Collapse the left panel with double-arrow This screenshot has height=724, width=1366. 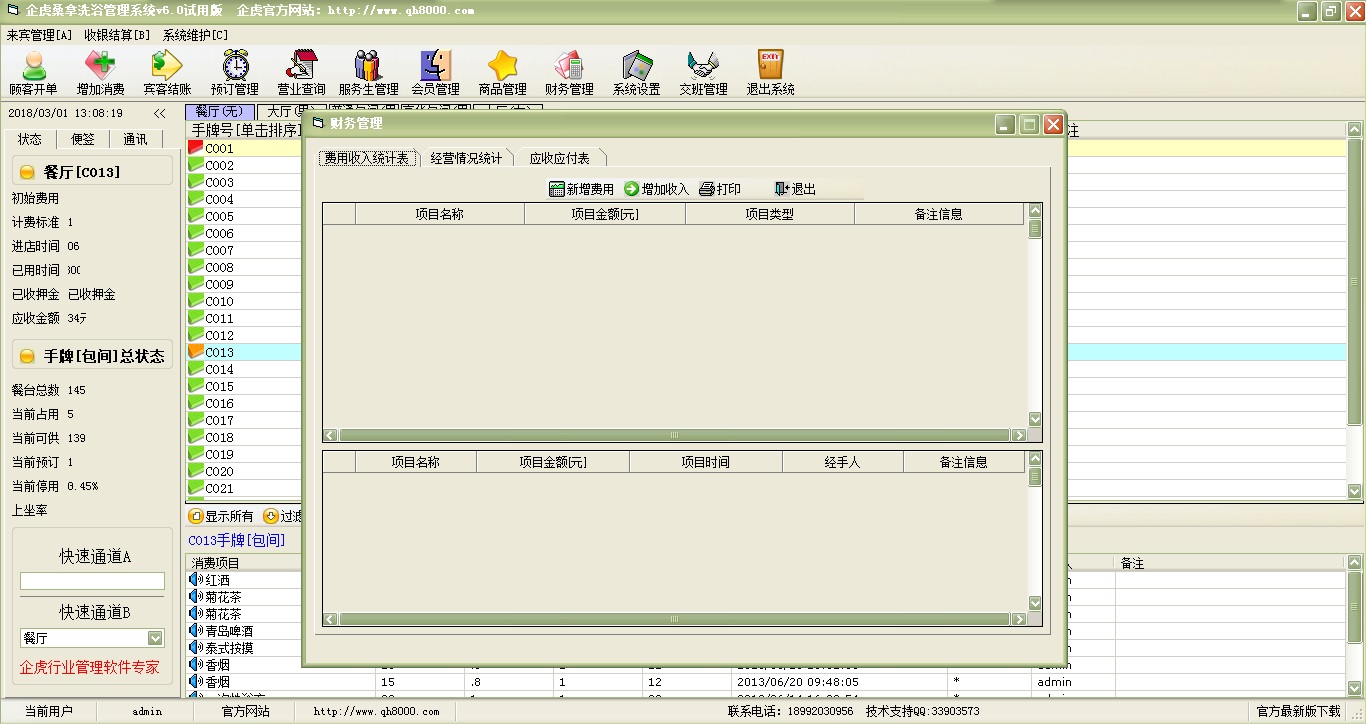pos(159,113)
